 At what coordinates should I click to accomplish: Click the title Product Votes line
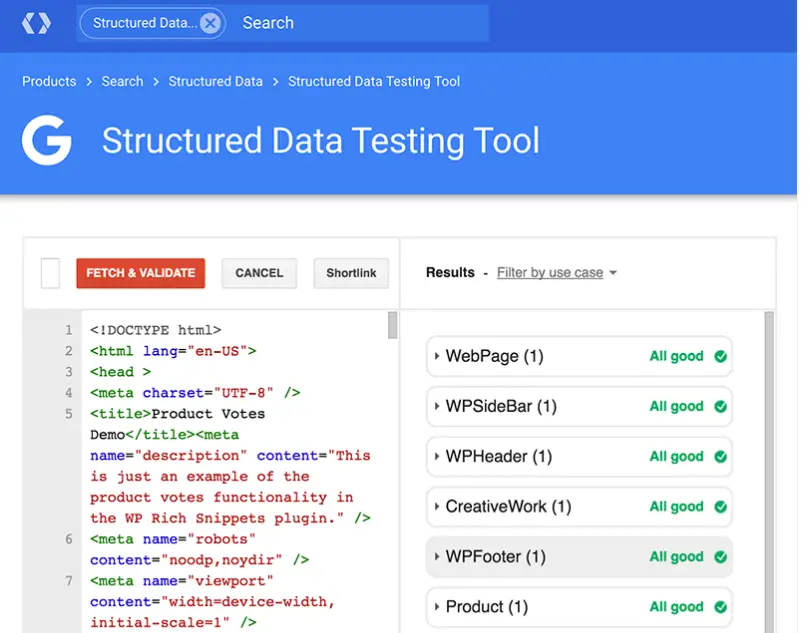[177, 414]
